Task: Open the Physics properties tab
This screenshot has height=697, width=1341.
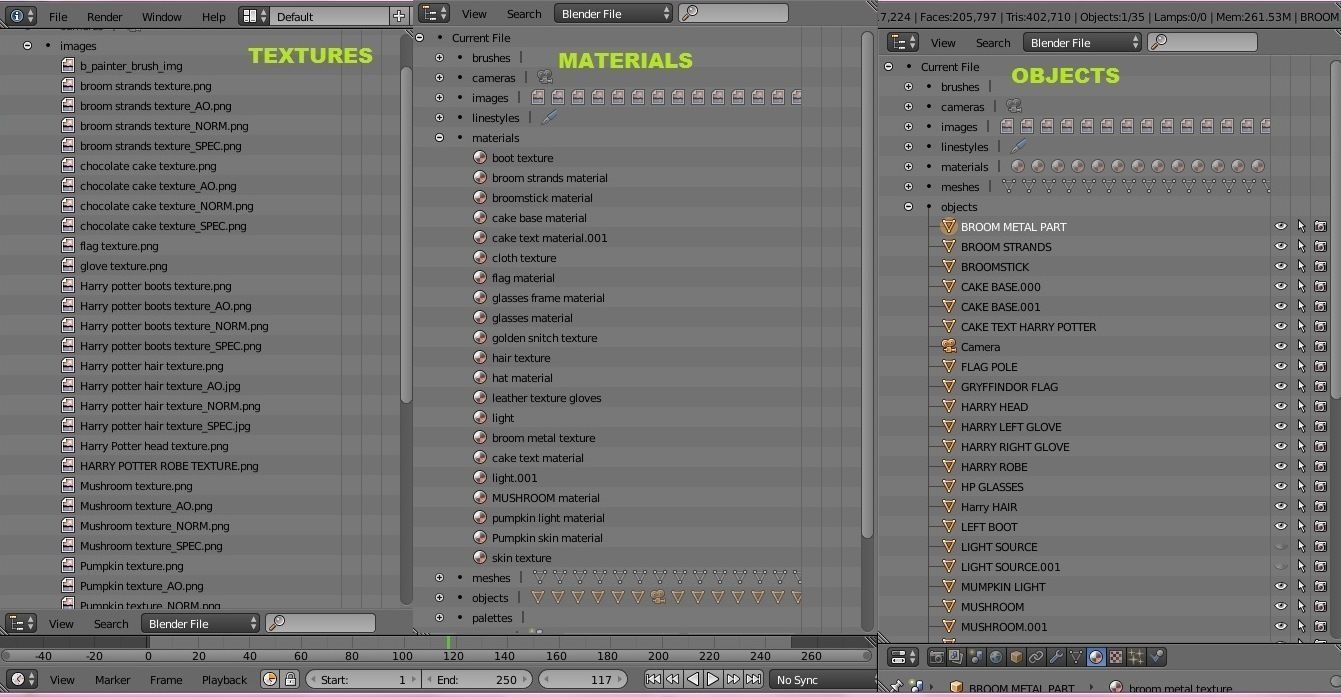Action: point(1157,657)
